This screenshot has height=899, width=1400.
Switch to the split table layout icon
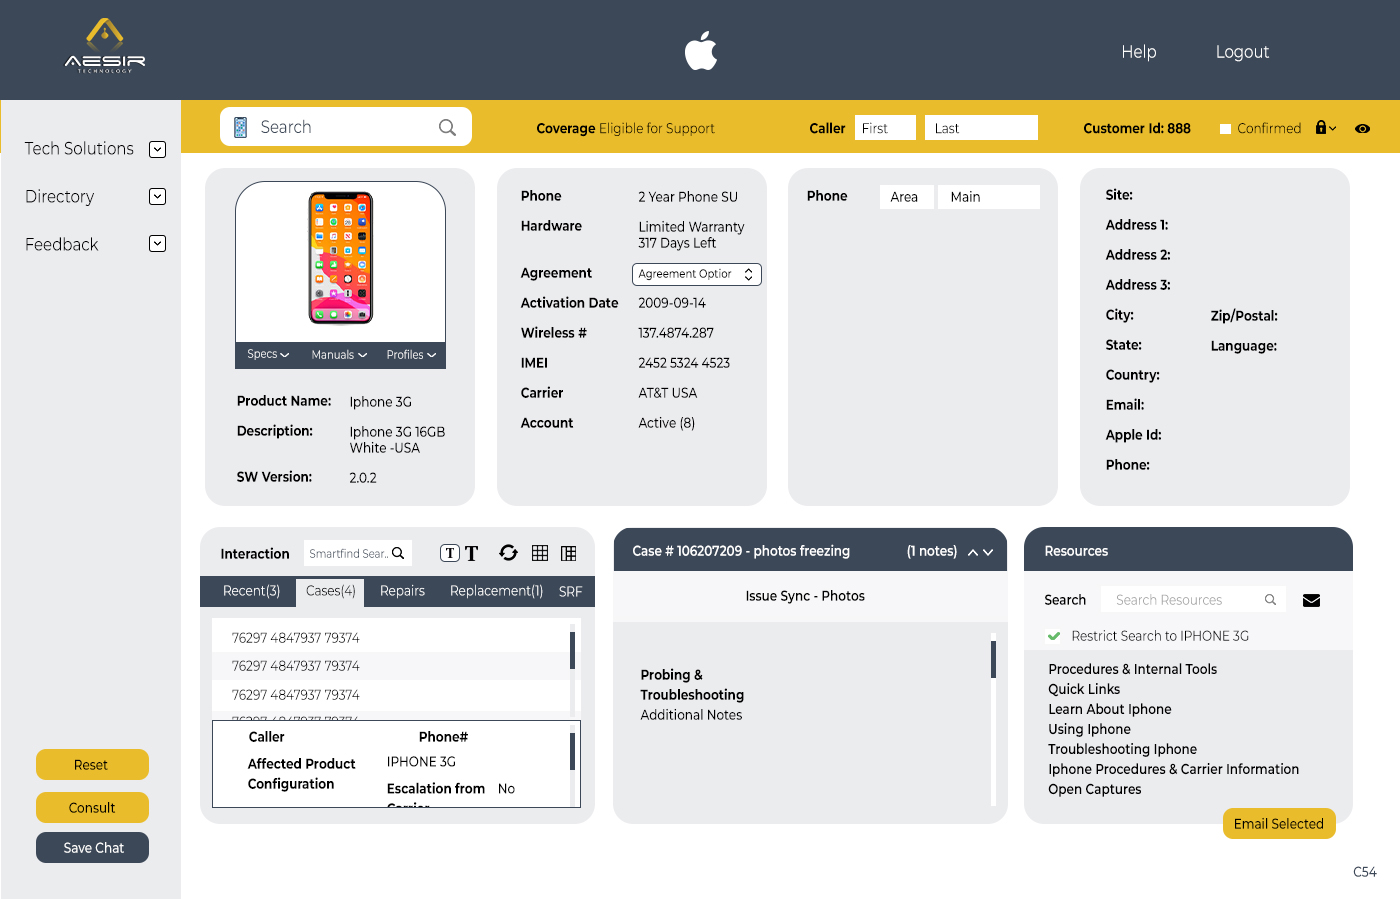[569, 553]
